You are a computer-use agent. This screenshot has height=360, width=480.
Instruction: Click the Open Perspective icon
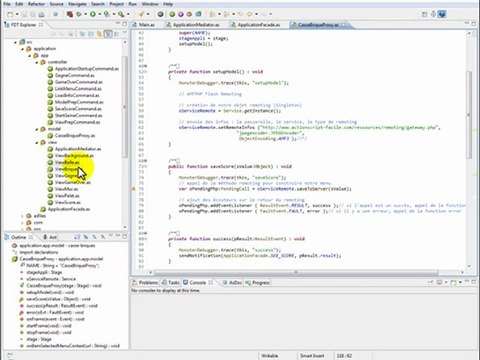click(424, 14)
